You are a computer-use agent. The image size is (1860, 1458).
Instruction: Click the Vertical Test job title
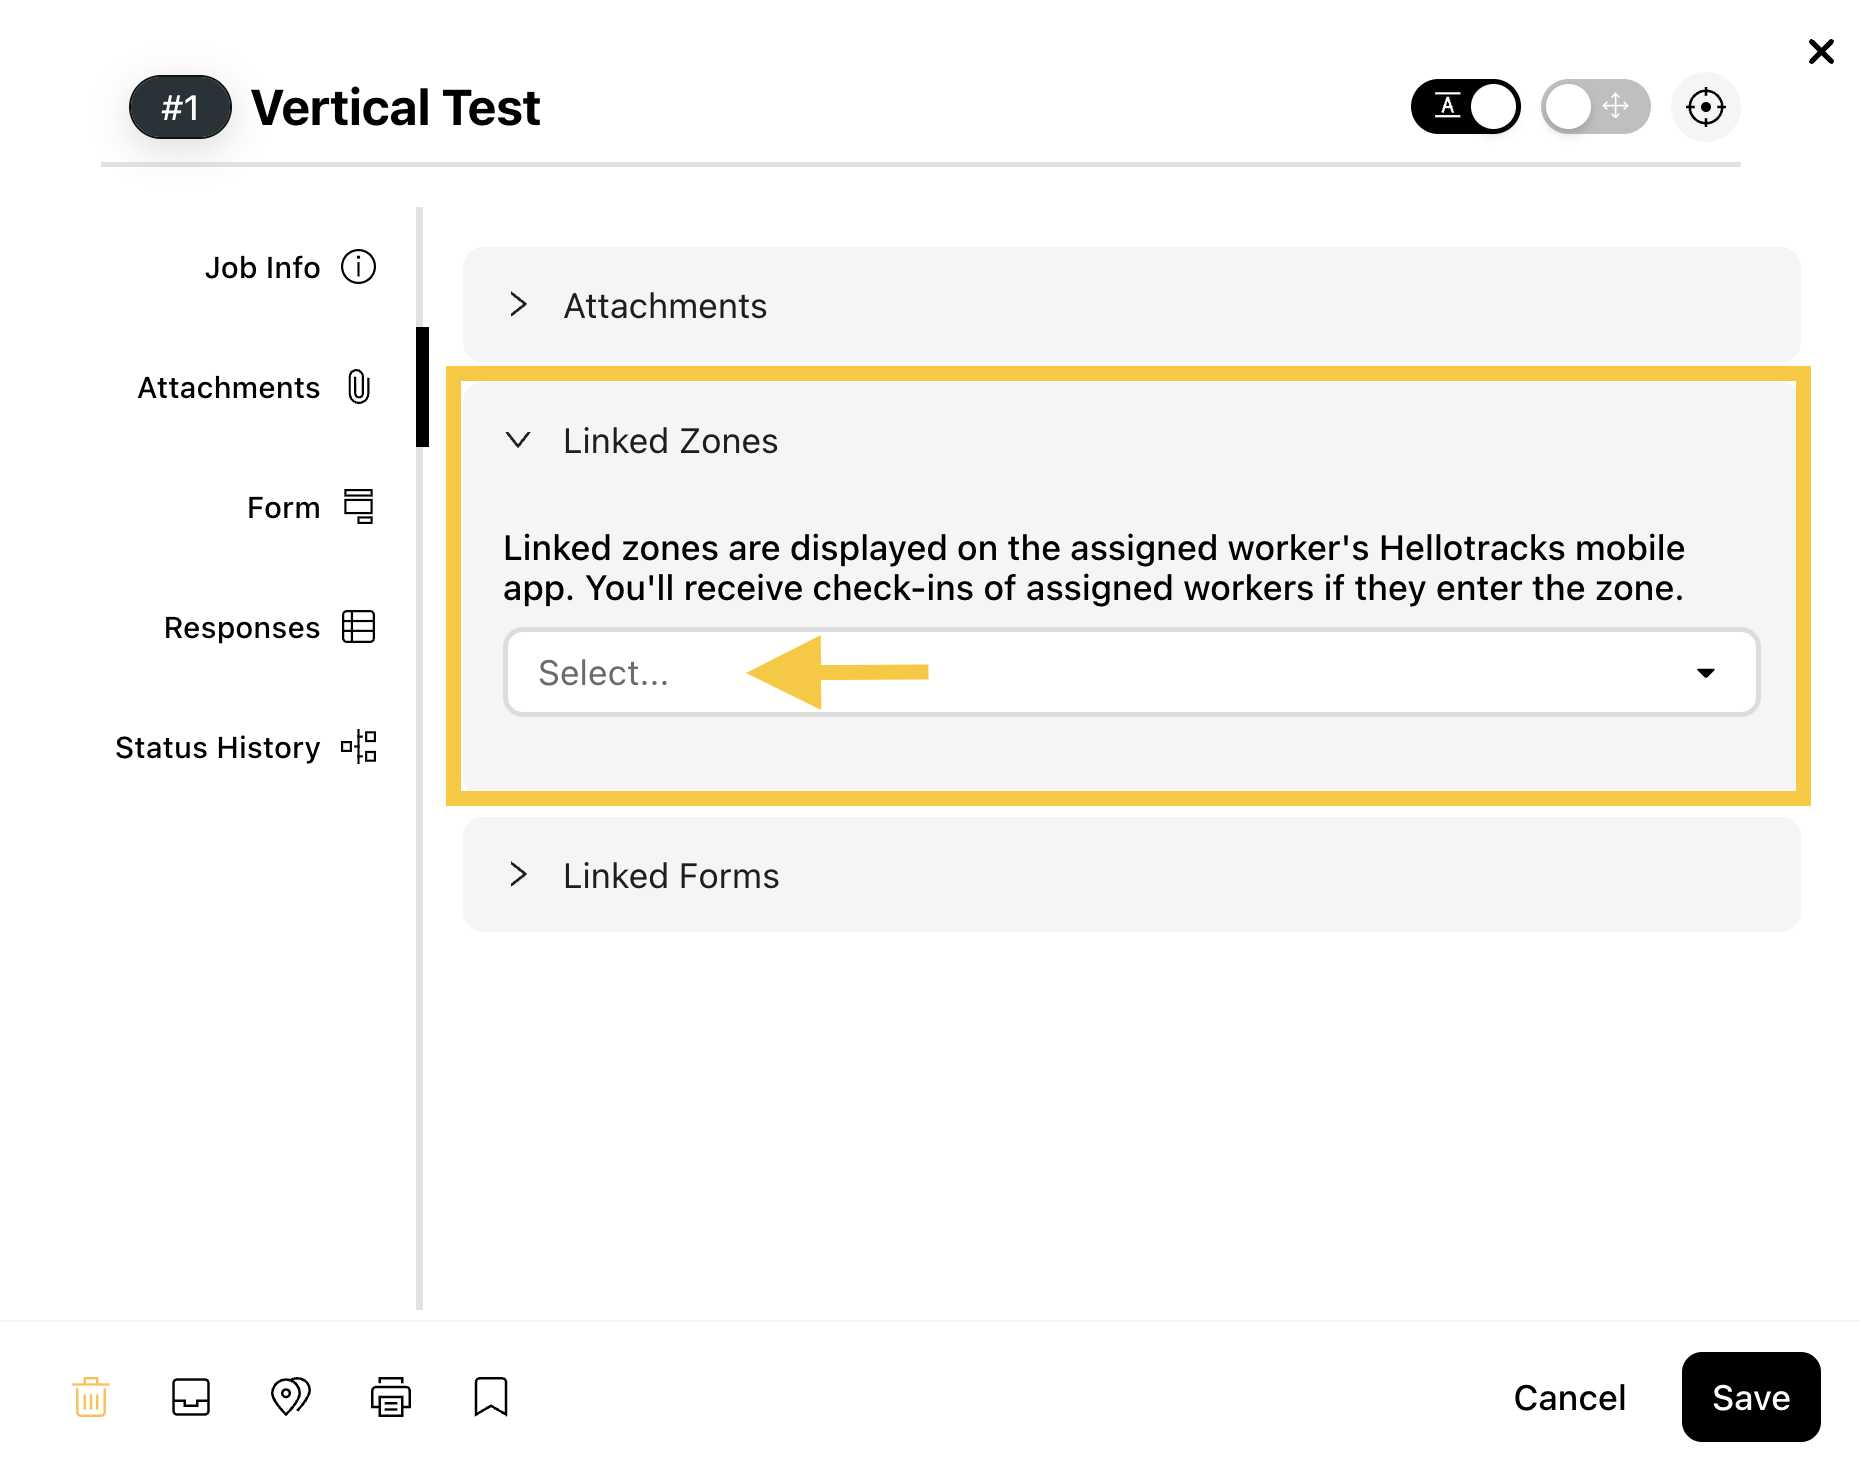point(395,107)
